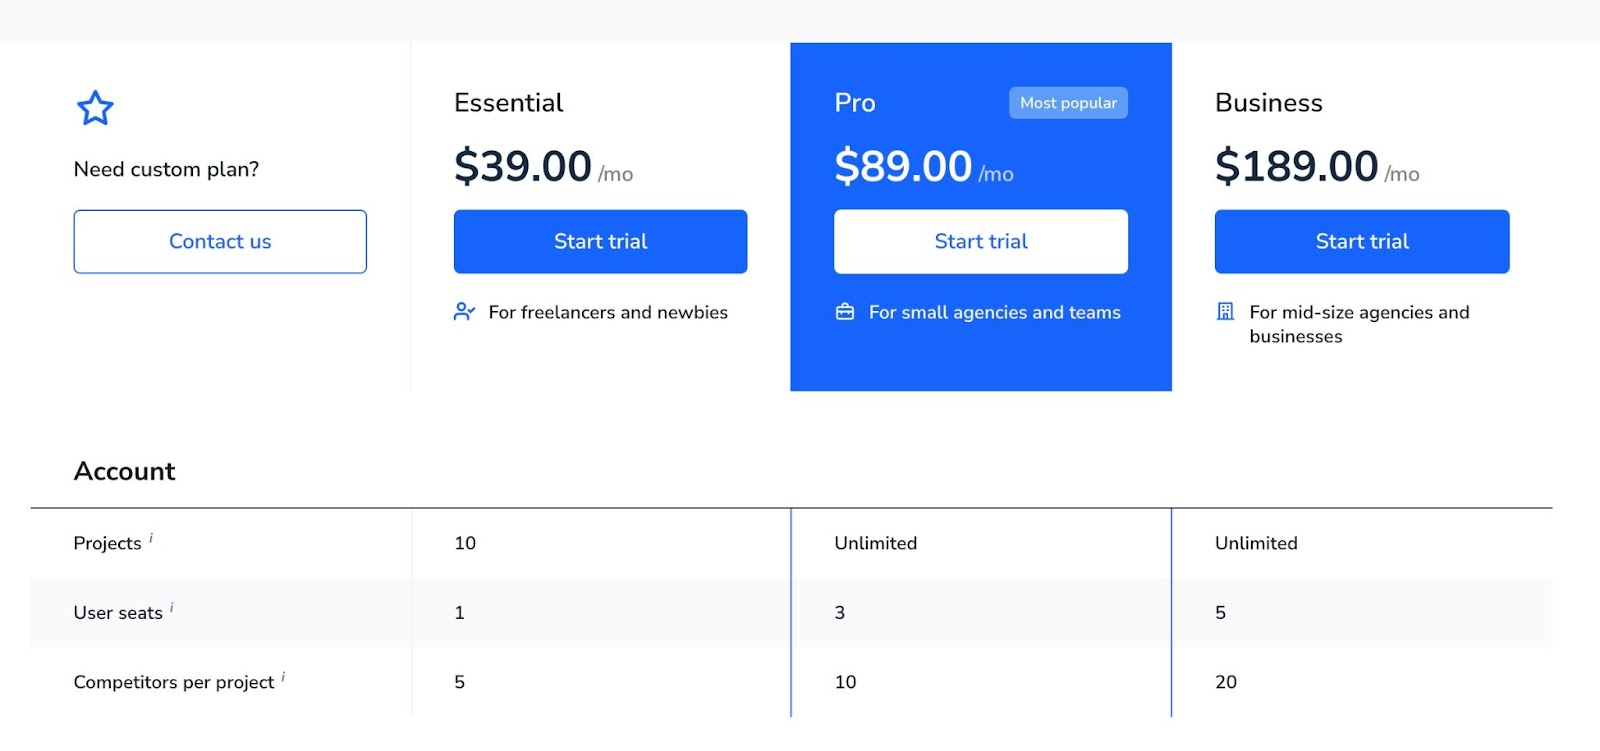Start trial for the Essential plan
This screenshot has height=751, width=1600.
600,241
